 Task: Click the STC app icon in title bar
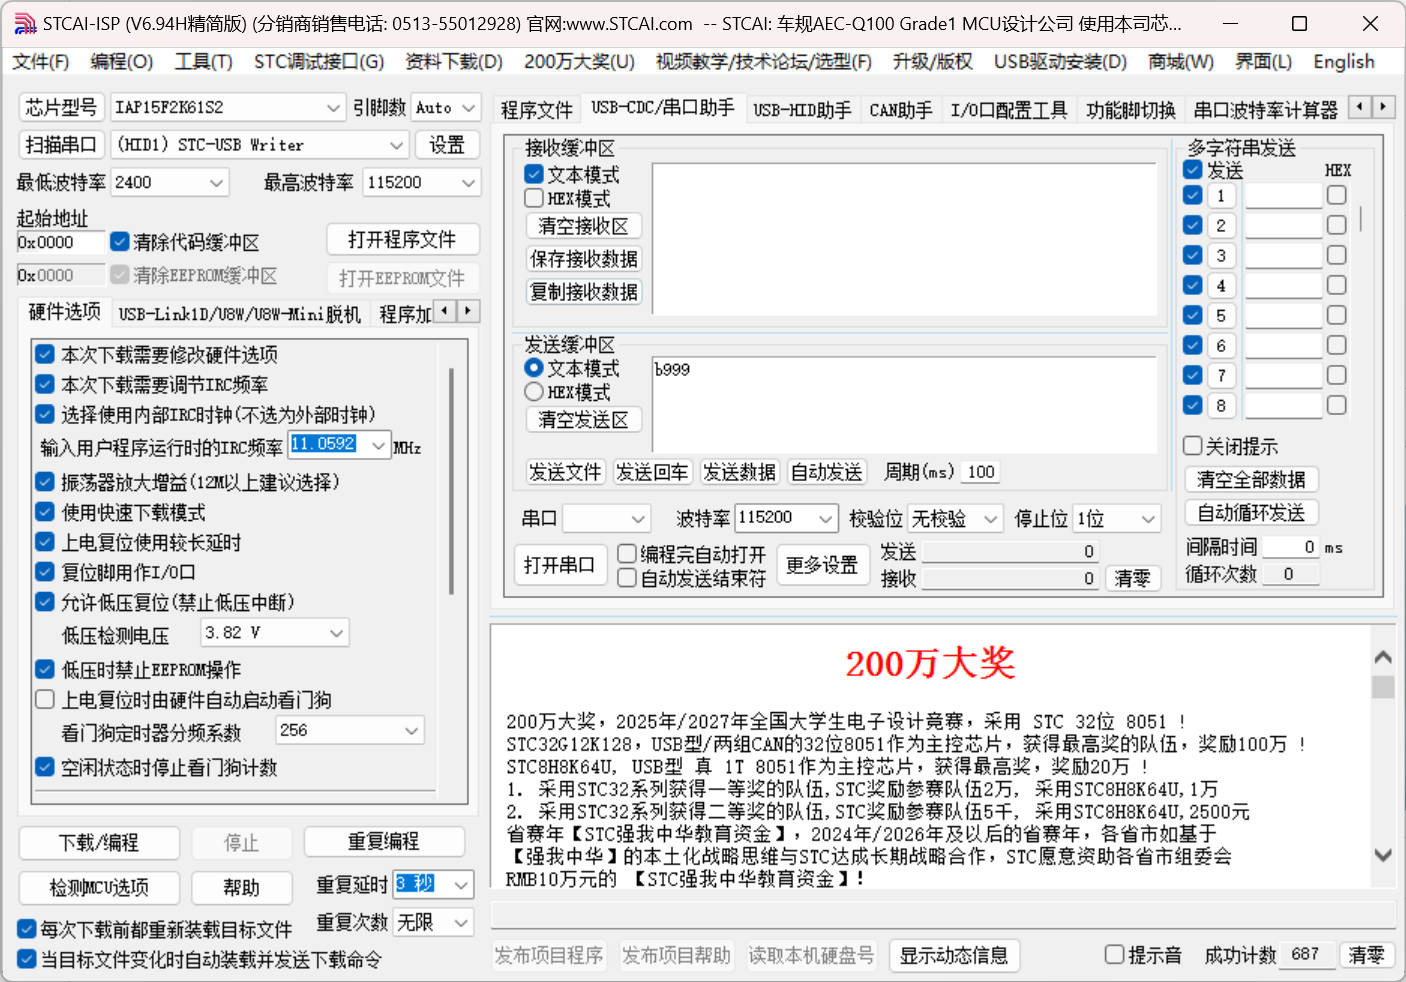tap(24, 23)
